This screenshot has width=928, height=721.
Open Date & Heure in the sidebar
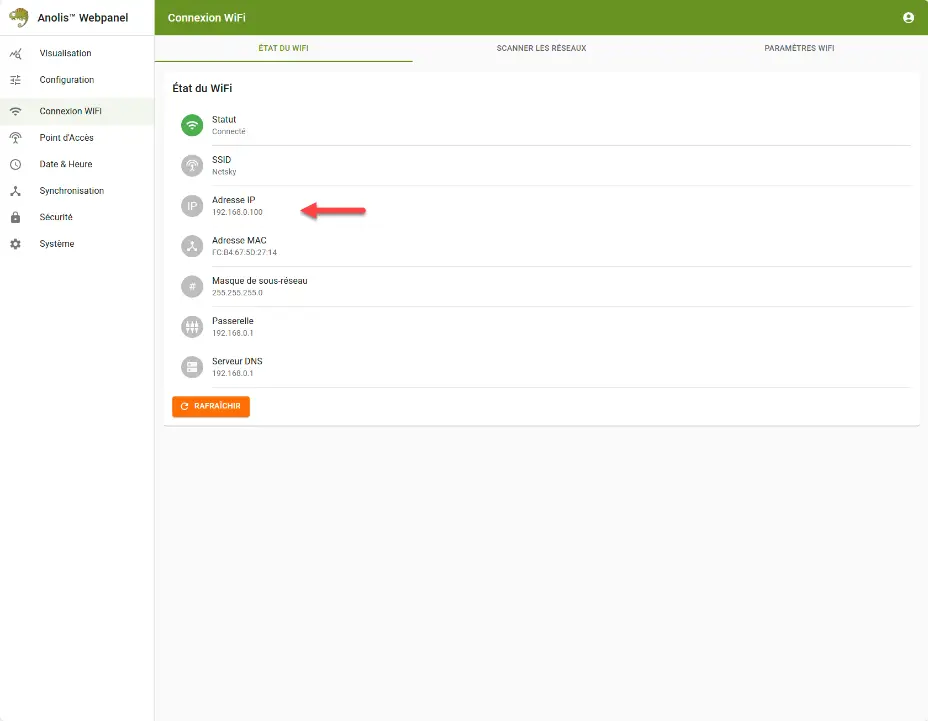tap(77, 165)
